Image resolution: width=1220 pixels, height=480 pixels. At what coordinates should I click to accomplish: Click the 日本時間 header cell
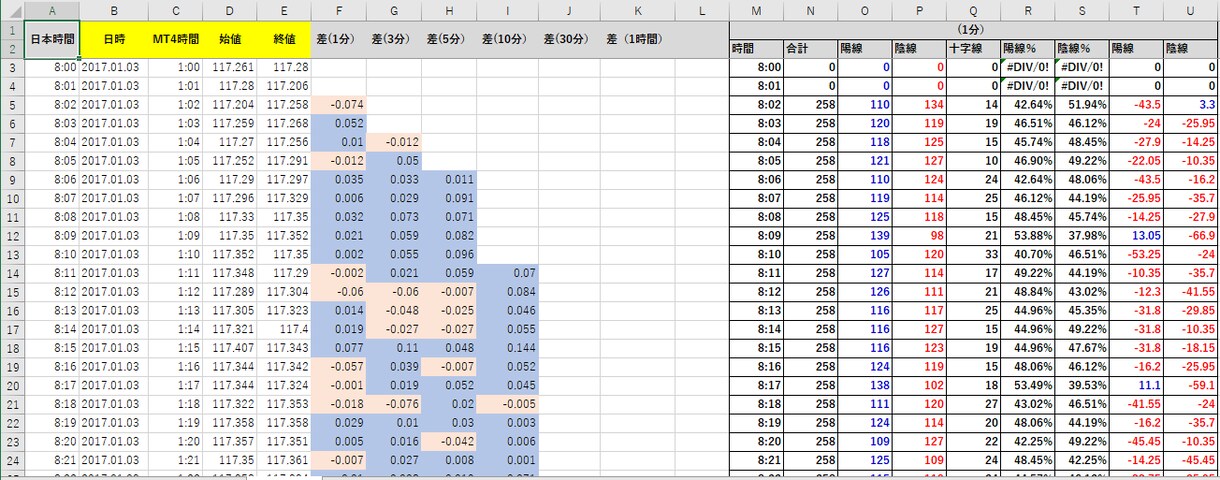click(51, 39)
